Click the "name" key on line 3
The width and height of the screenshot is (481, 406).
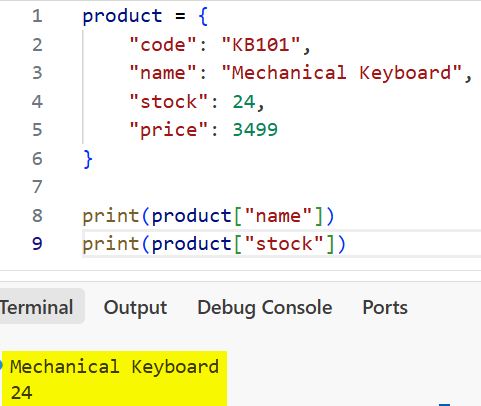163,73
